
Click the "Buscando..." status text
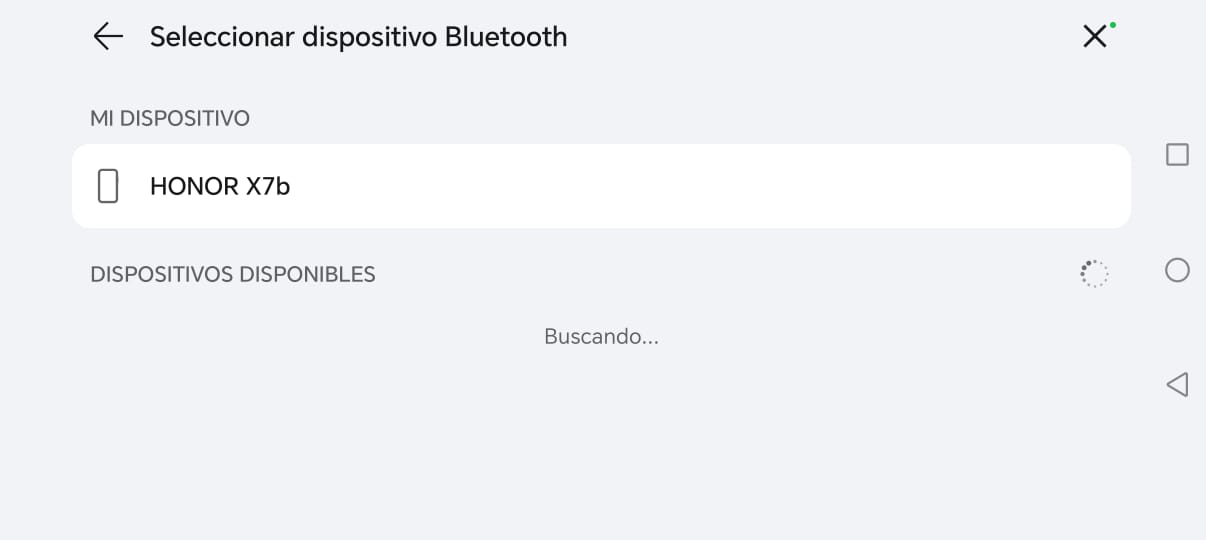pos(601,337)
